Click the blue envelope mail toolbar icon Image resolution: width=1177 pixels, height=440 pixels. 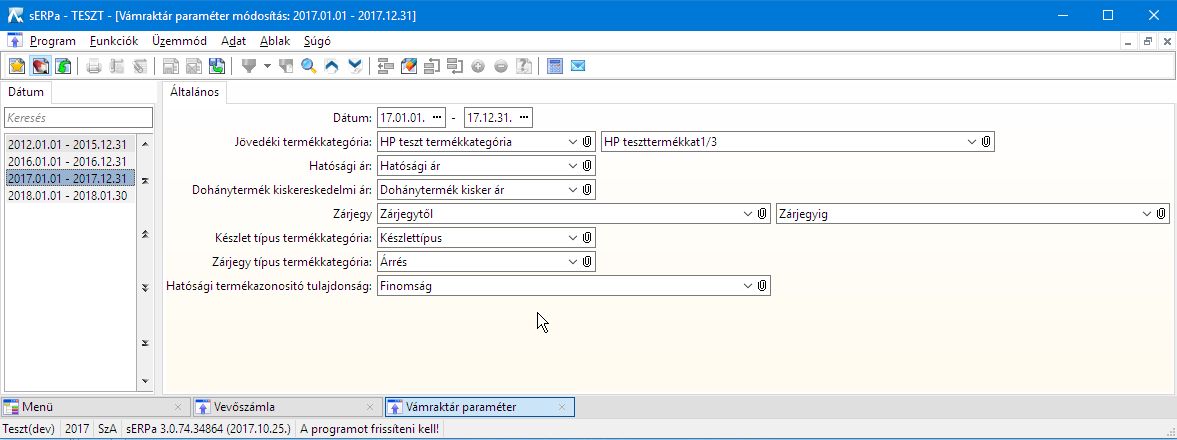[x=577, y=66]
